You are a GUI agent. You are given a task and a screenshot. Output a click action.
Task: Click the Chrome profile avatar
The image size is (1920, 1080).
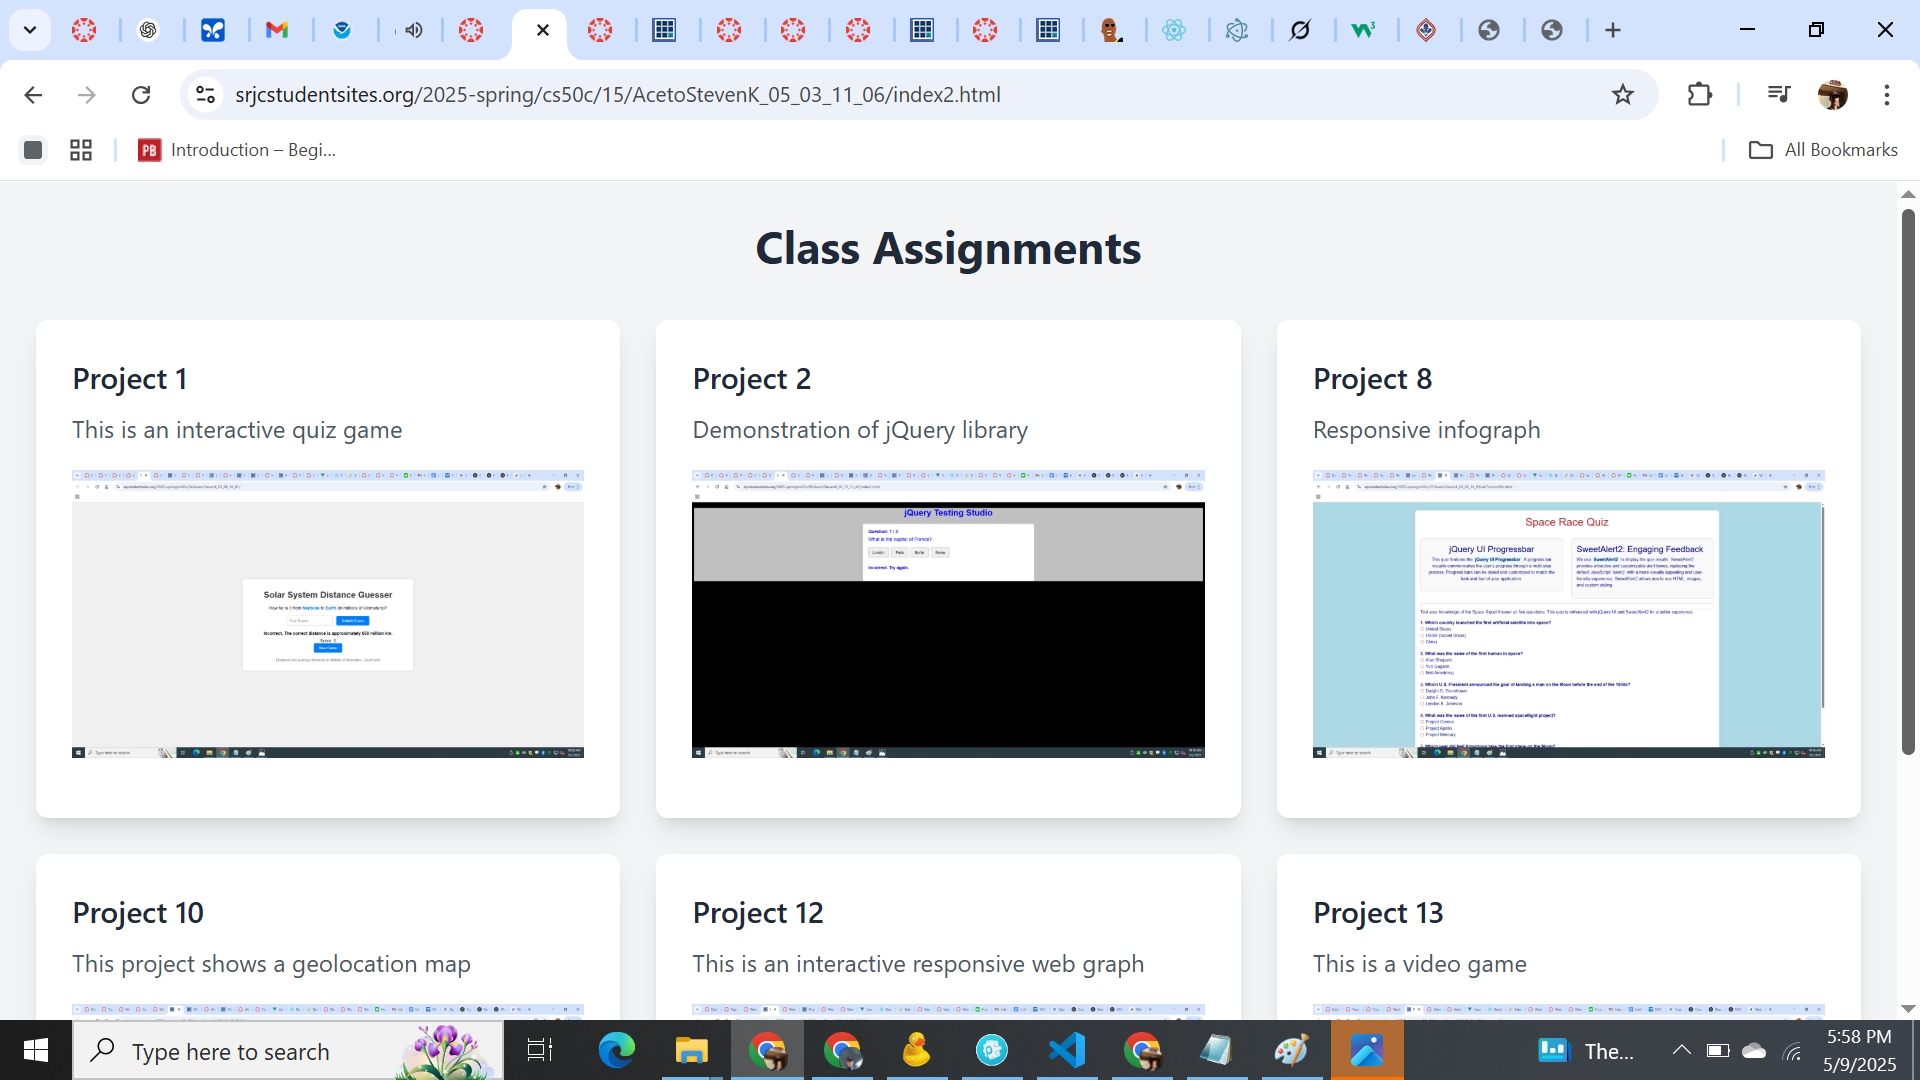point(1832,94)
